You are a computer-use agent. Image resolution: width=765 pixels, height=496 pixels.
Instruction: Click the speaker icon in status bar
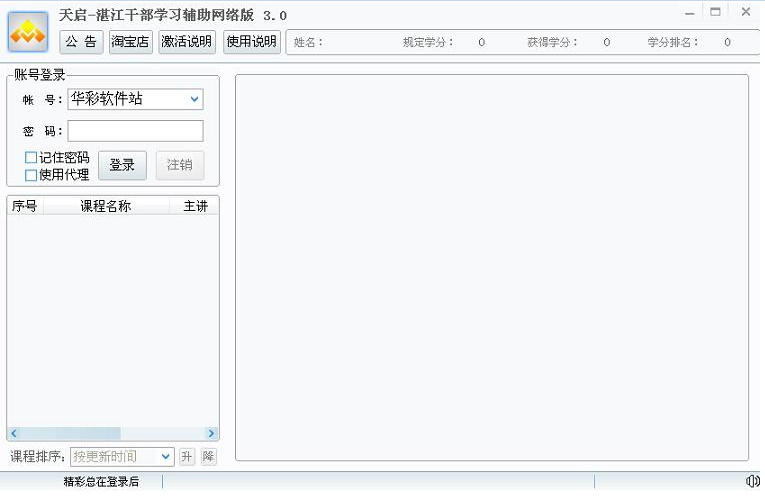coord(752,482)
